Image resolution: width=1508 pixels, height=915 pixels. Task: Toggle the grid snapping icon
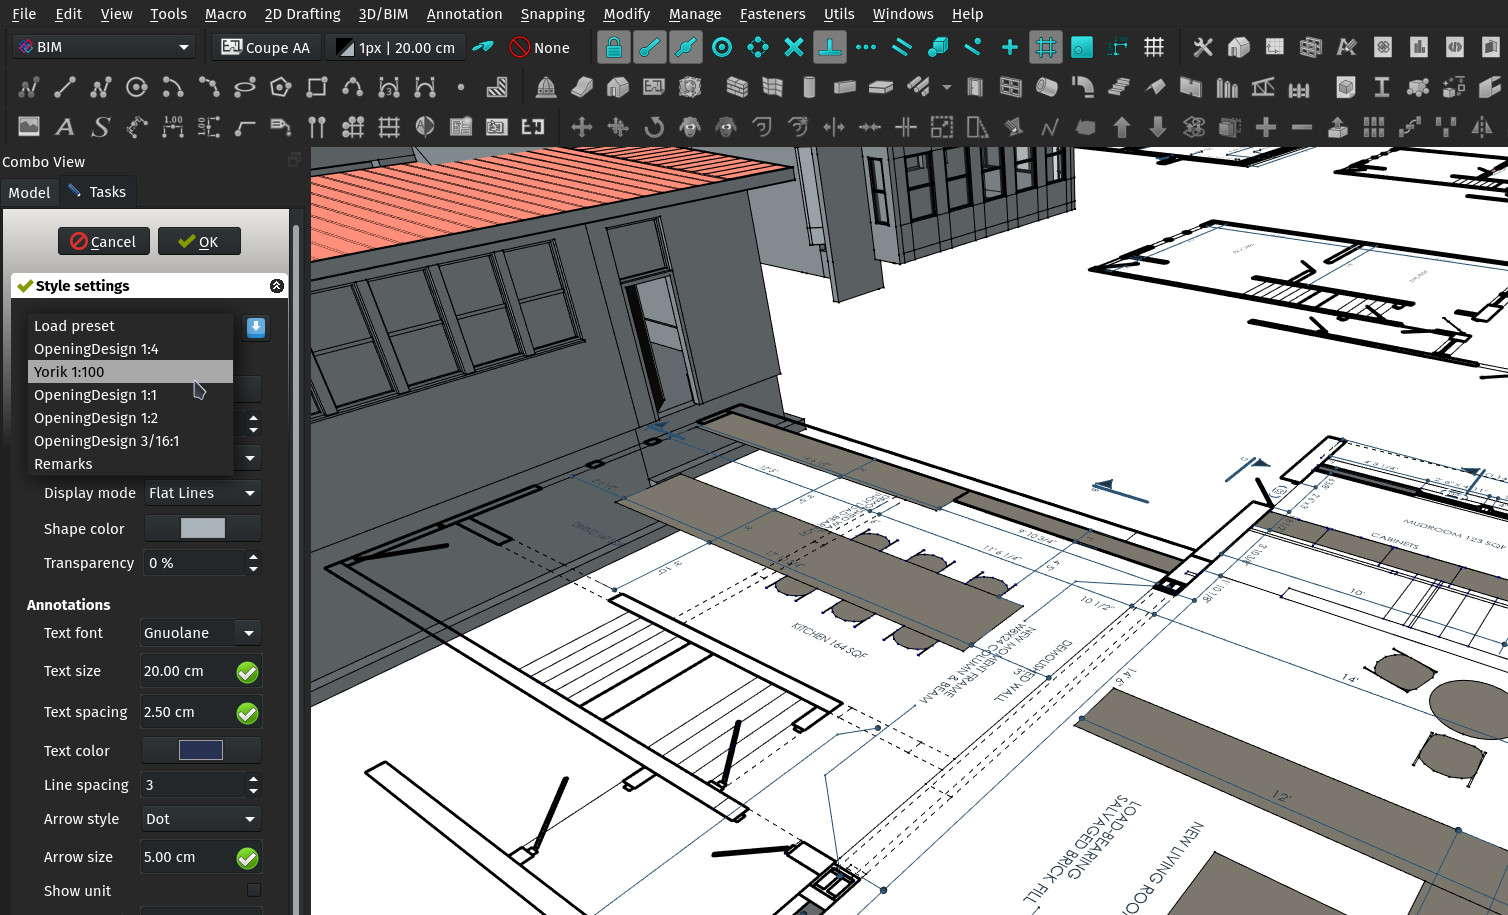[x=1046, y=47]
